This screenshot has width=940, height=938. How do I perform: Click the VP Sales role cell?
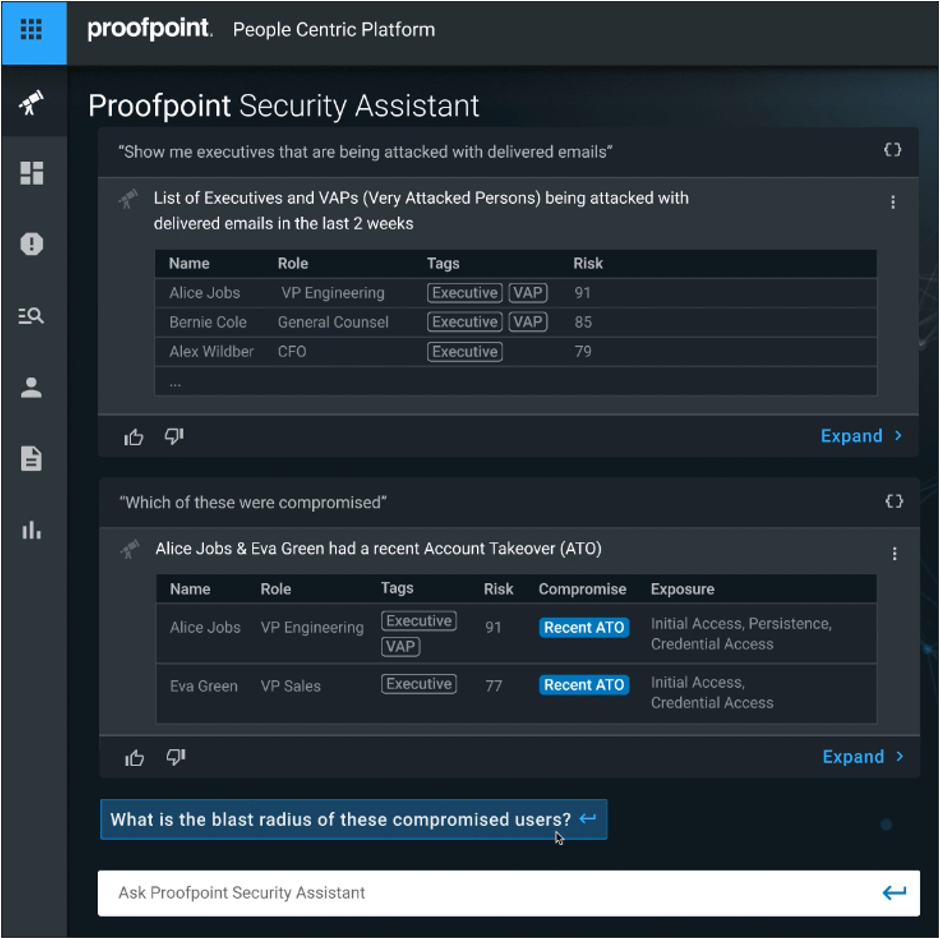tap(290, 686)
